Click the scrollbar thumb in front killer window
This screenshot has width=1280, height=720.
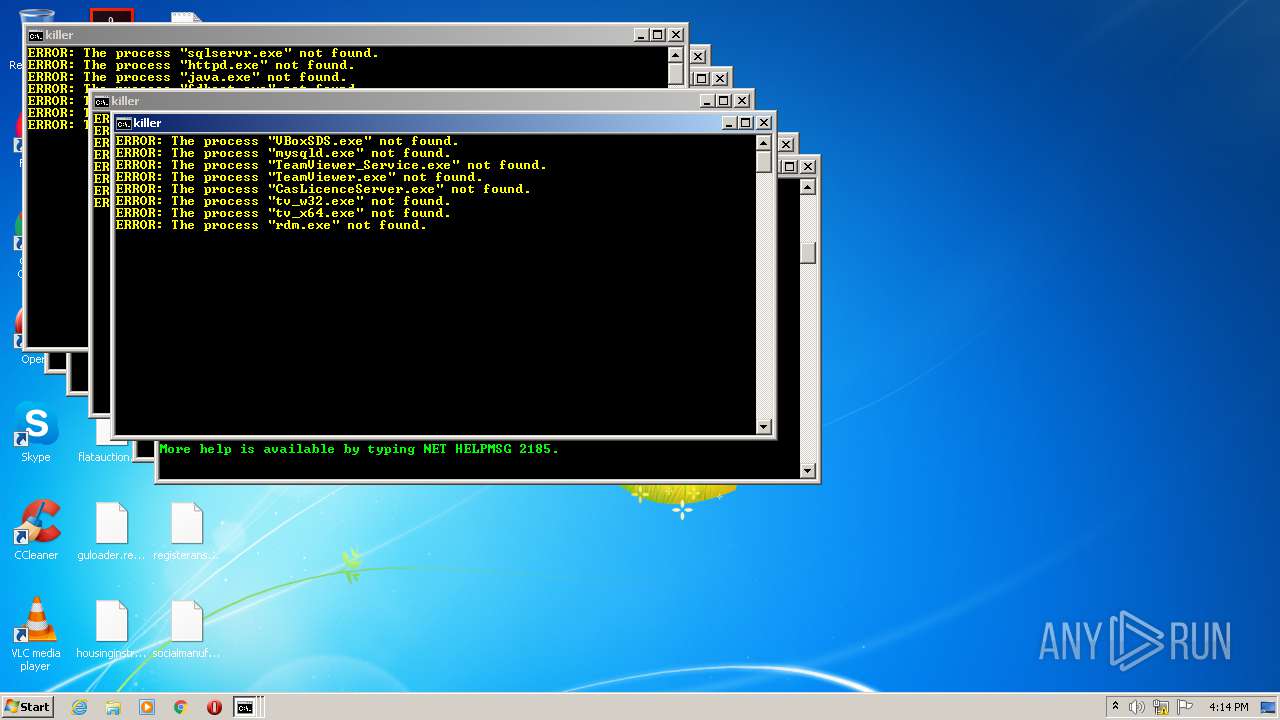(x=764, y=162)
